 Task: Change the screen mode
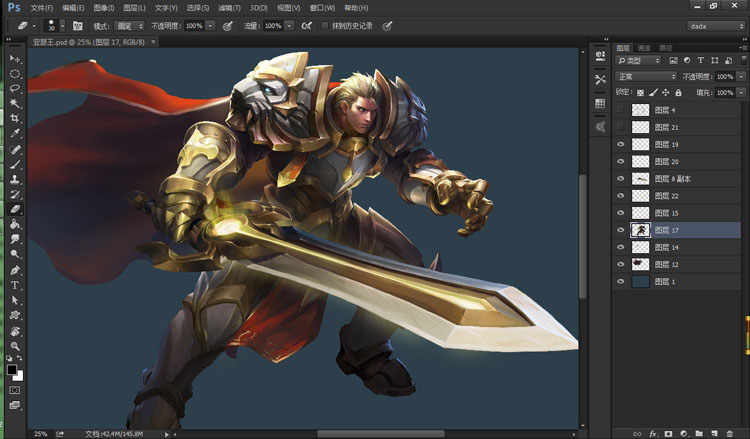[15, 406]
